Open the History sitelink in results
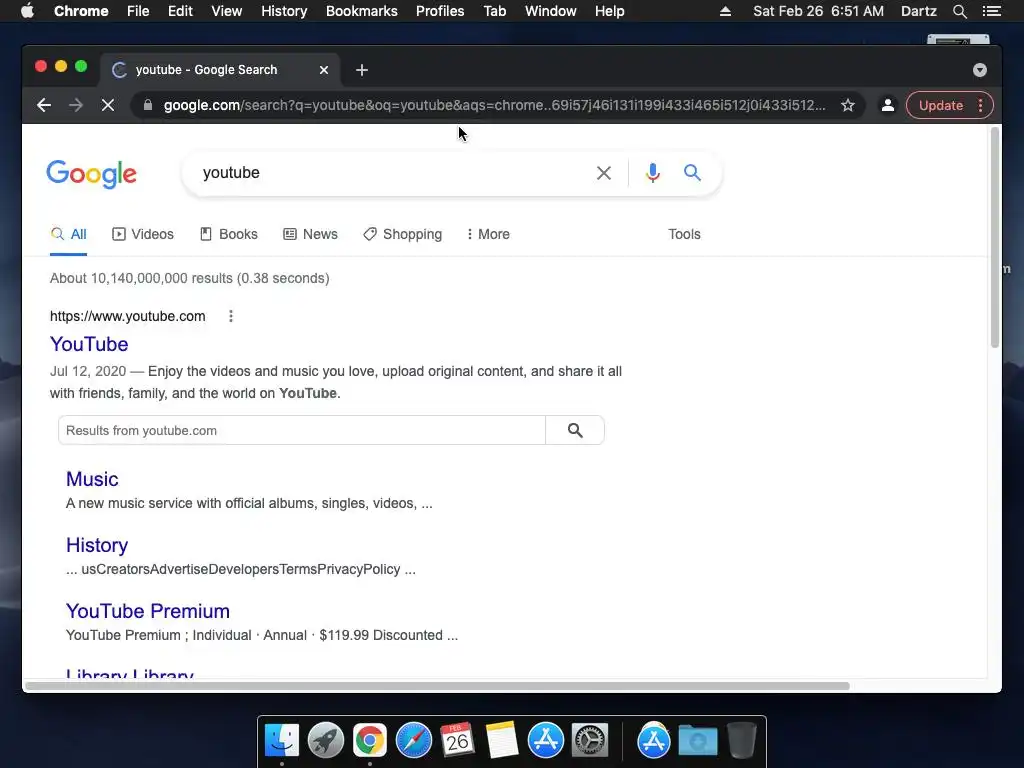Screen dimensions: 1024x768 tap(97, 545)
